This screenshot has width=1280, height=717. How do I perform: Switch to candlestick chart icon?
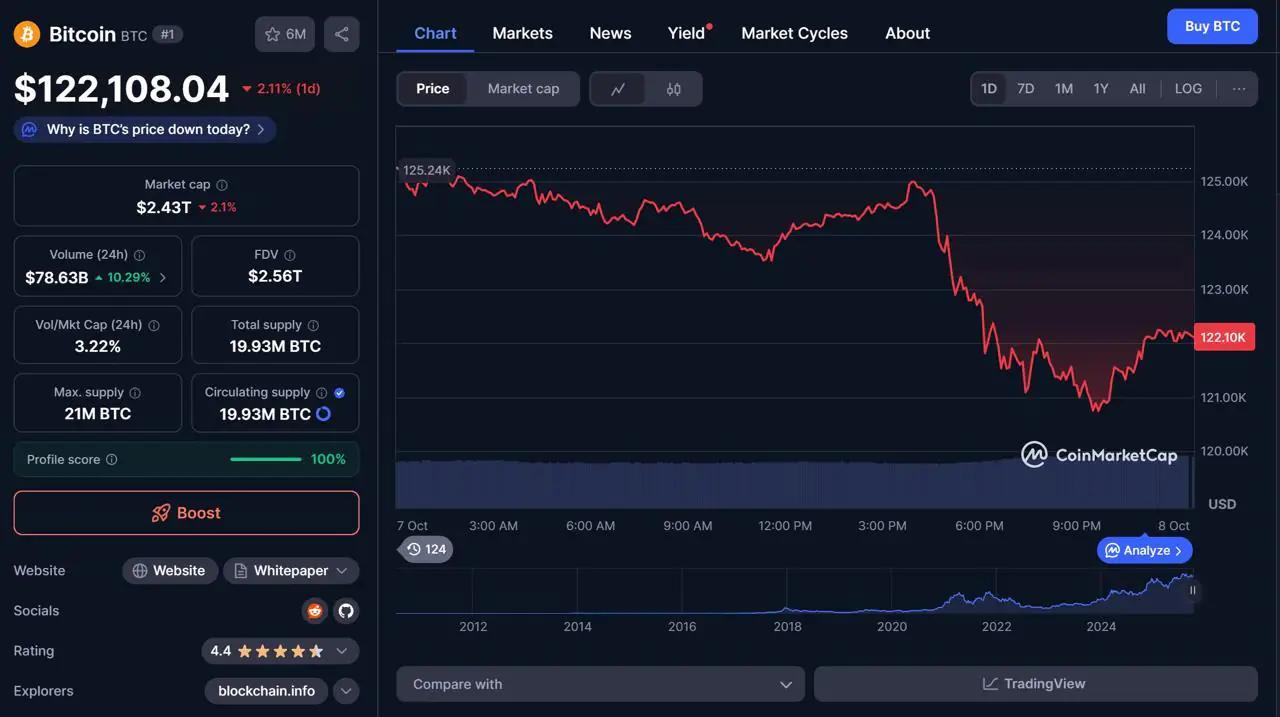click(x=674, y=89)
